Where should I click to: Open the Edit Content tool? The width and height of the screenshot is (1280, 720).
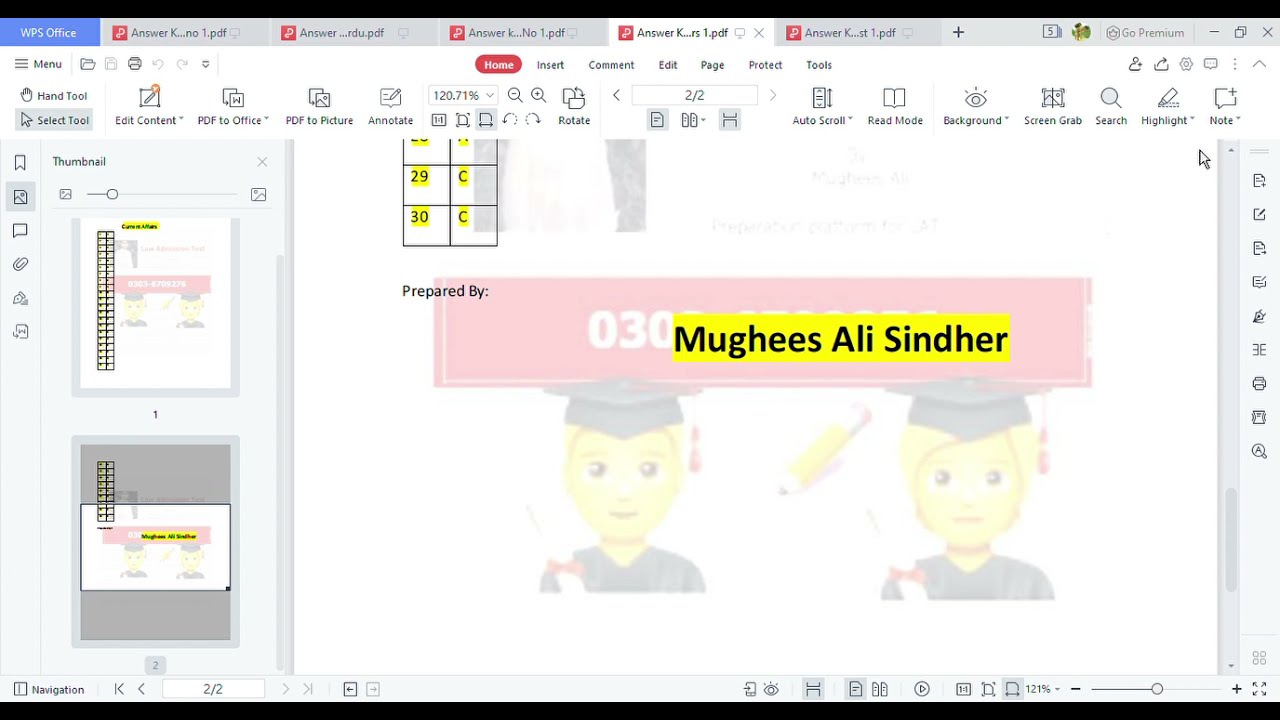click(149, 107)
